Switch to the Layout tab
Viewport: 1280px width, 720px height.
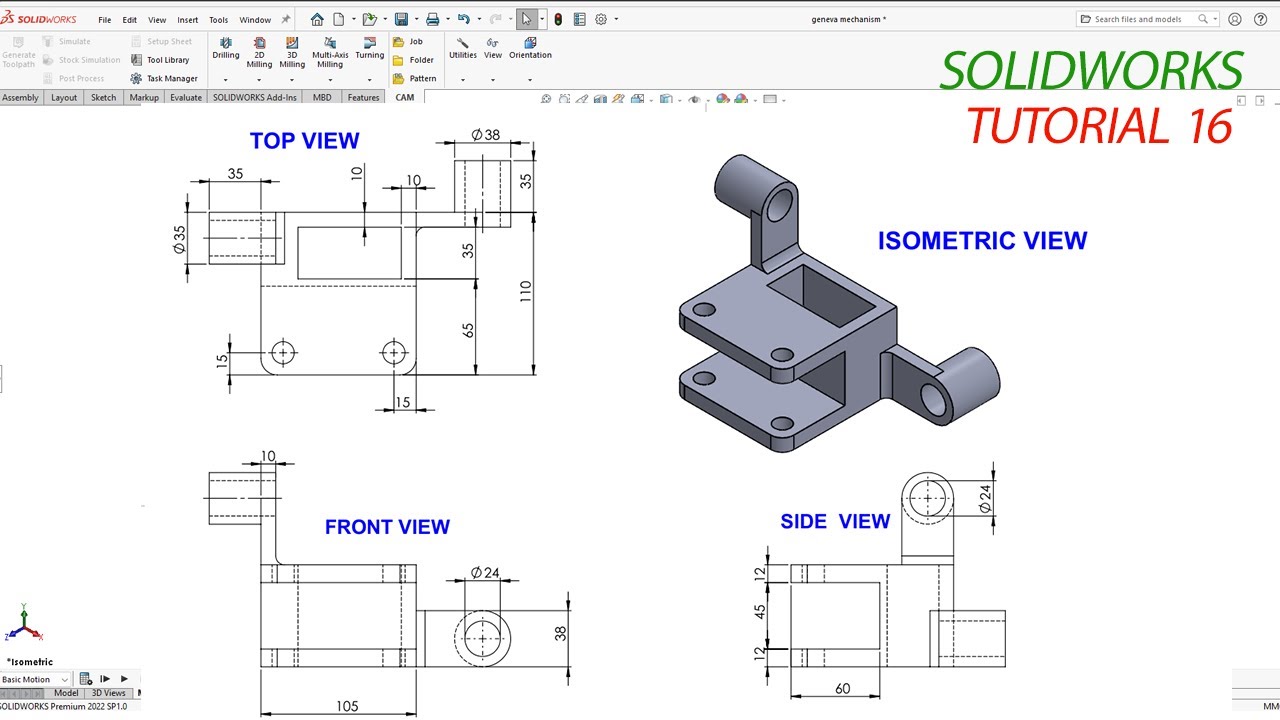[64, 97]
